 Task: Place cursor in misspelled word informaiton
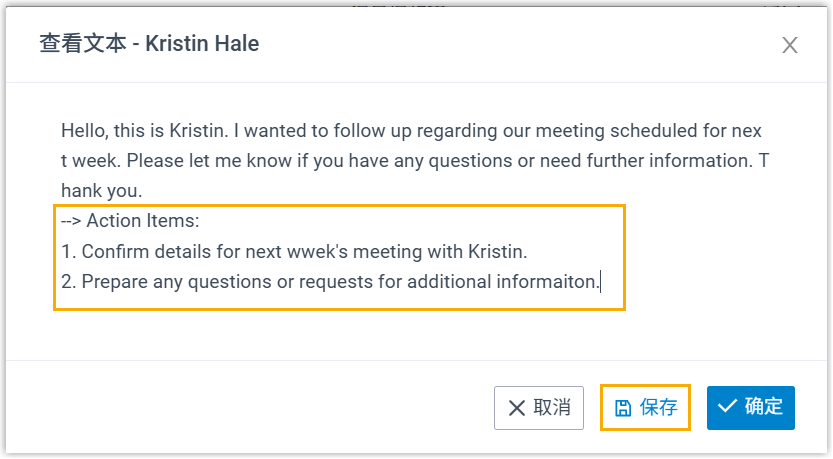[548, 281]
